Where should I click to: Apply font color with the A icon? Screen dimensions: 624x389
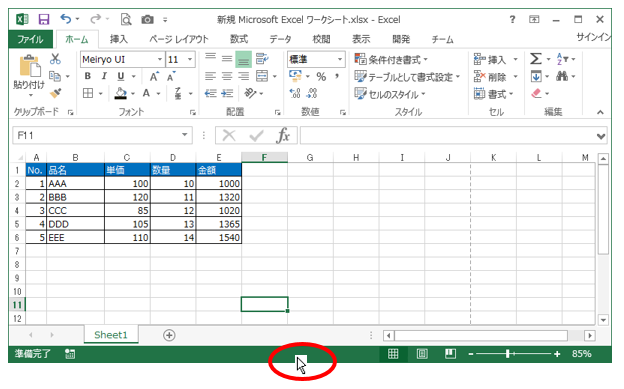click(x=146, y=93)
